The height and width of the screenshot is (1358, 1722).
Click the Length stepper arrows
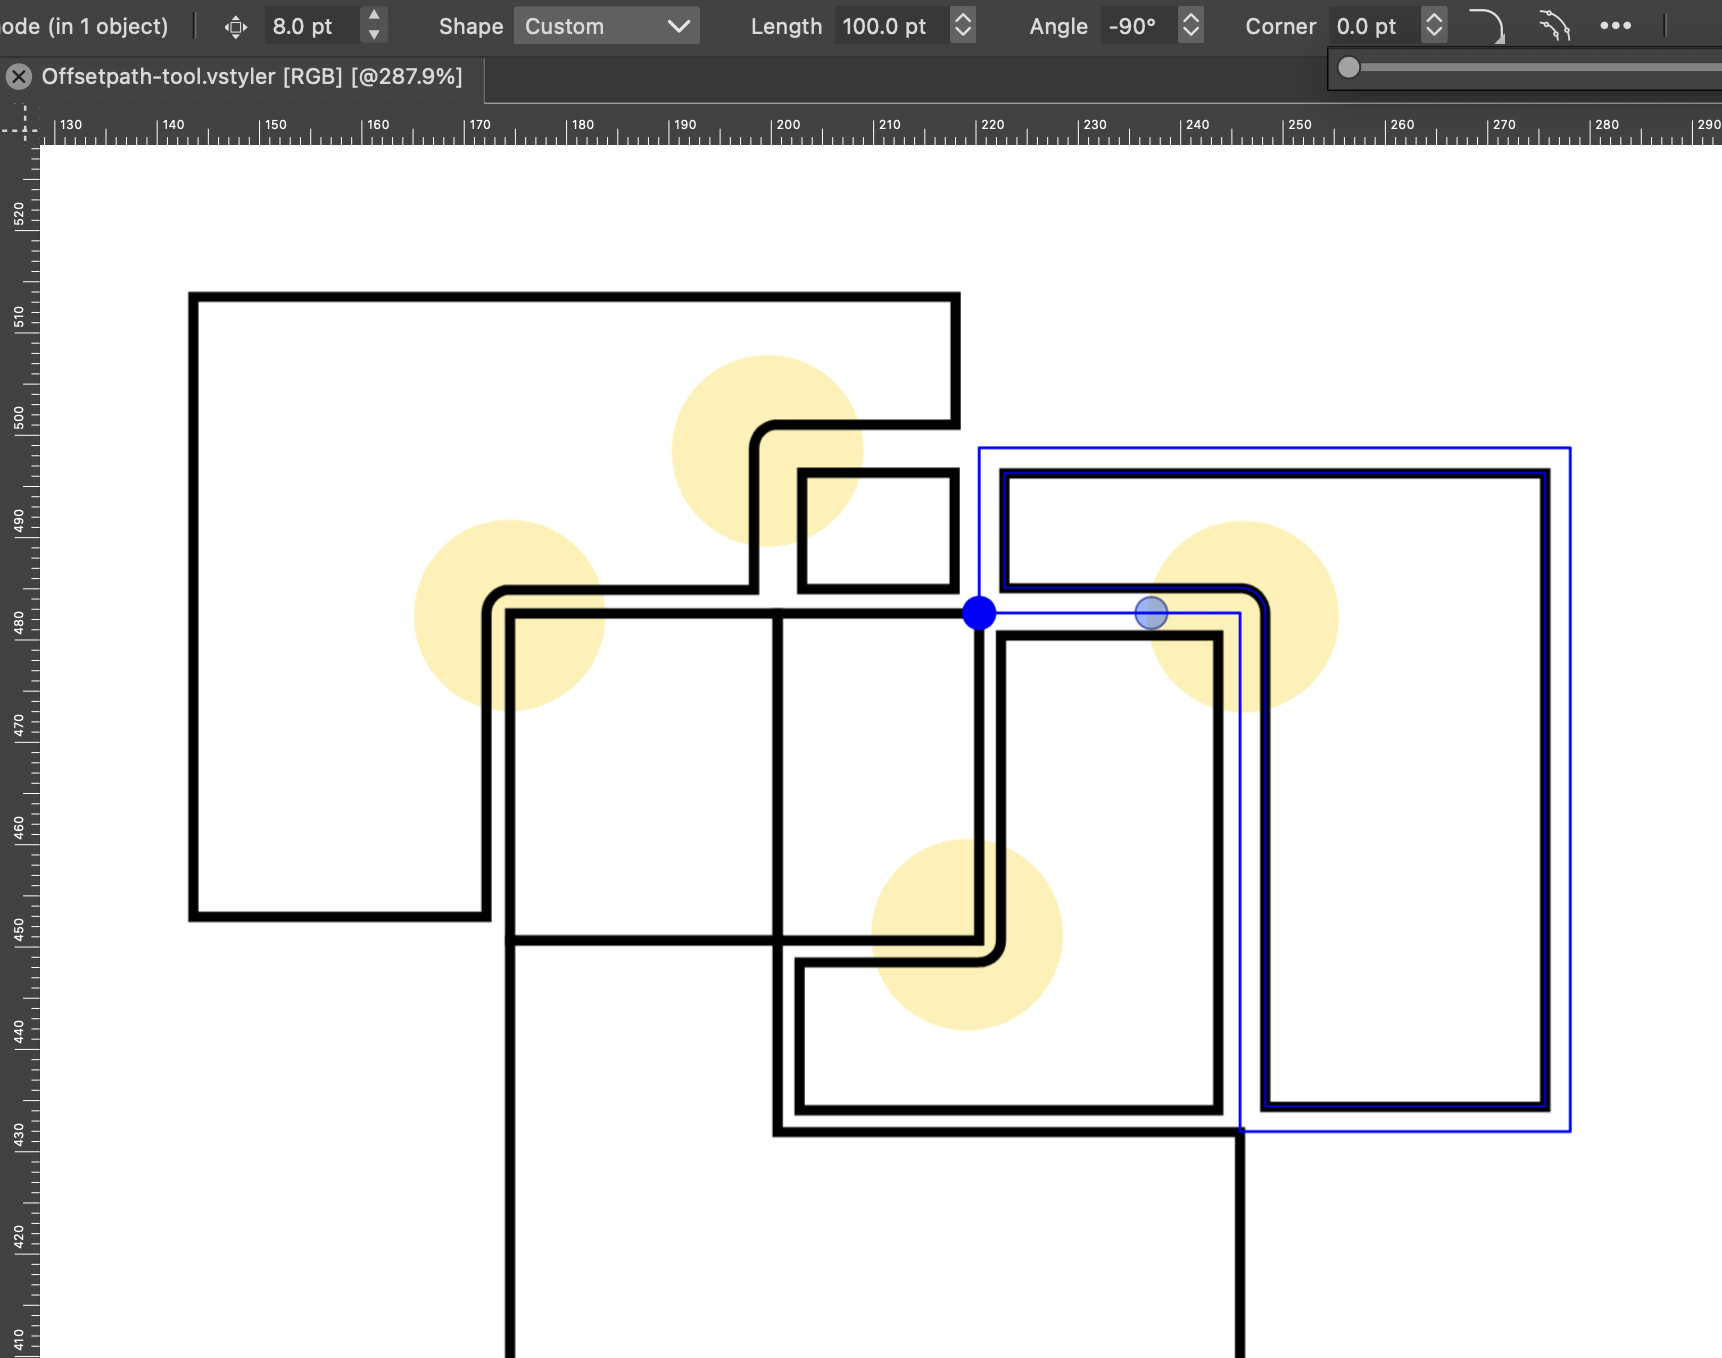coord(963,26)
